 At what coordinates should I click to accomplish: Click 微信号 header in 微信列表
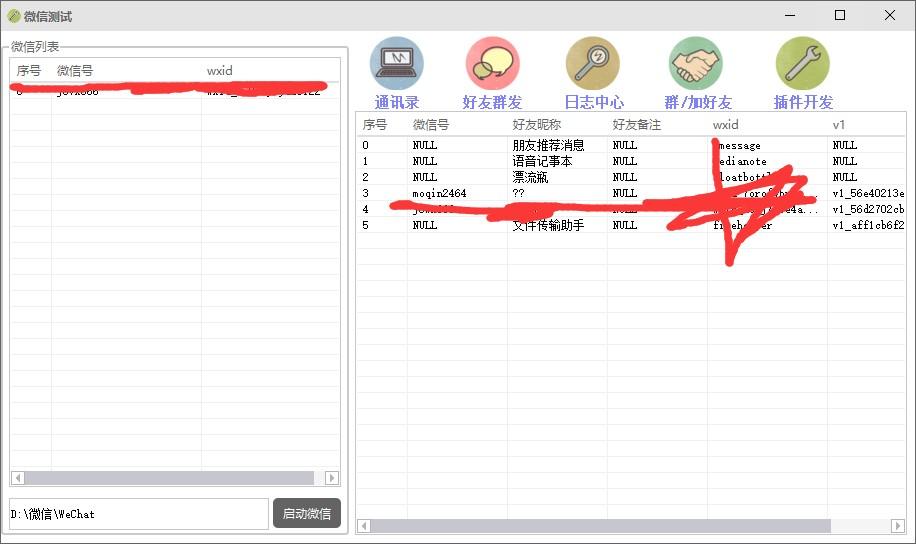[x=75, y=71]
